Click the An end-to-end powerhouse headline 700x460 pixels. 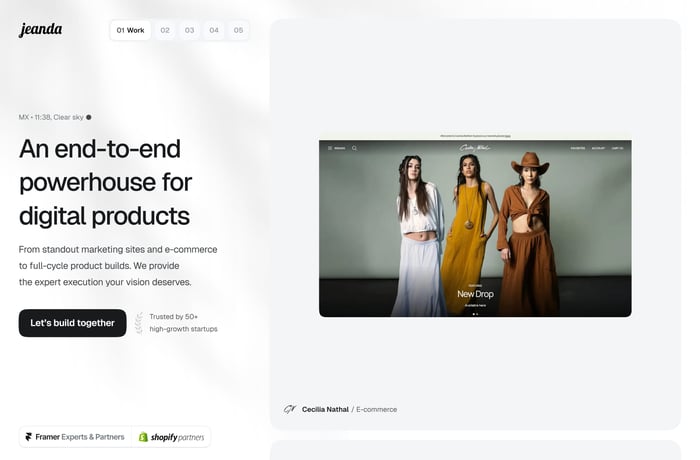coord(105,182)
